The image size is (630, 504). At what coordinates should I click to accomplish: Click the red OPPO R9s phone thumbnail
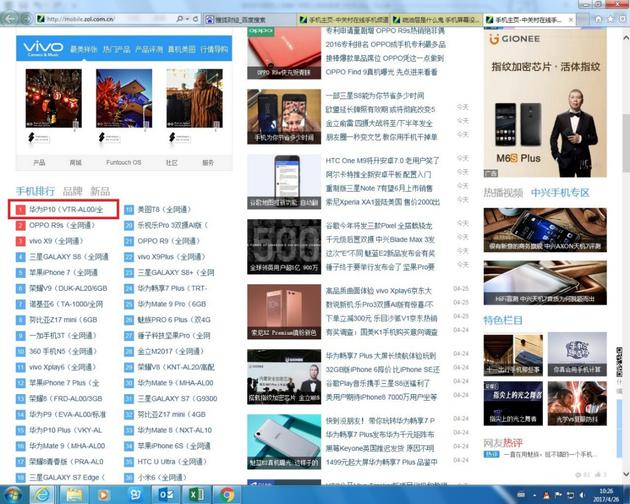click(284, 53)
